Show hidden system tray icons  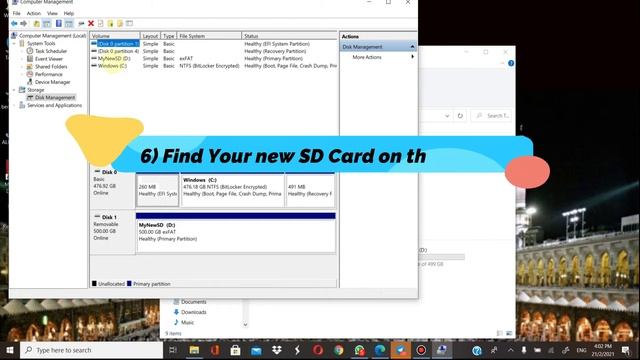[x=511, y=350]
